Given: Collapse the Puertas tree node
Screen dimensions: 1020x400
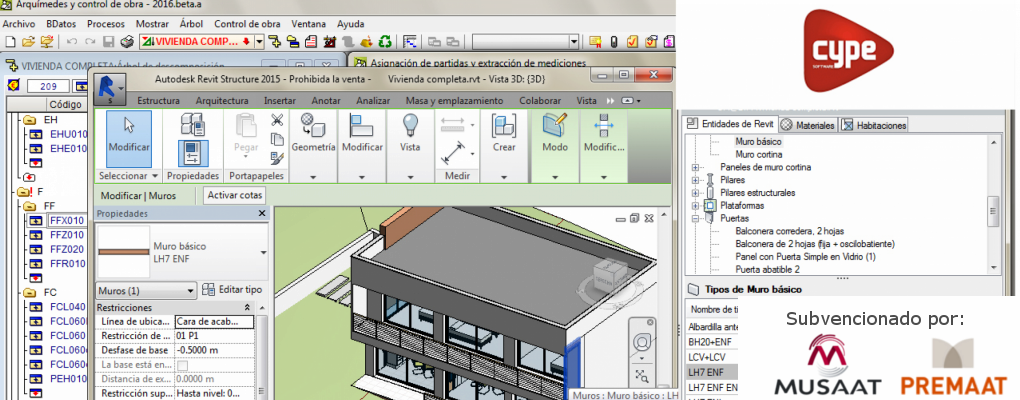Looking at the screenshot, I should tap(695, 219).
